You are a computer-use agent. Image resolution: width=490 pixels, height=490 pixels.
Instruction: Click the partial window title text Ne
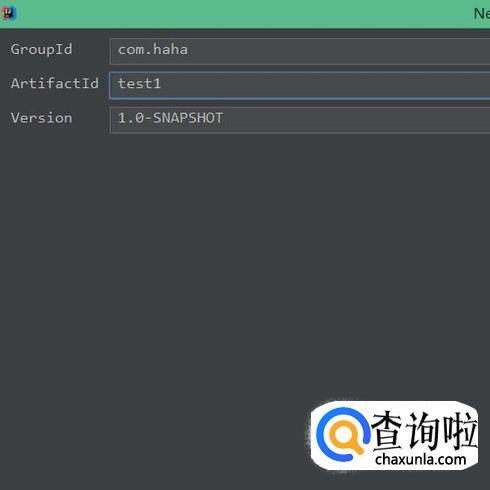[482, 14]
